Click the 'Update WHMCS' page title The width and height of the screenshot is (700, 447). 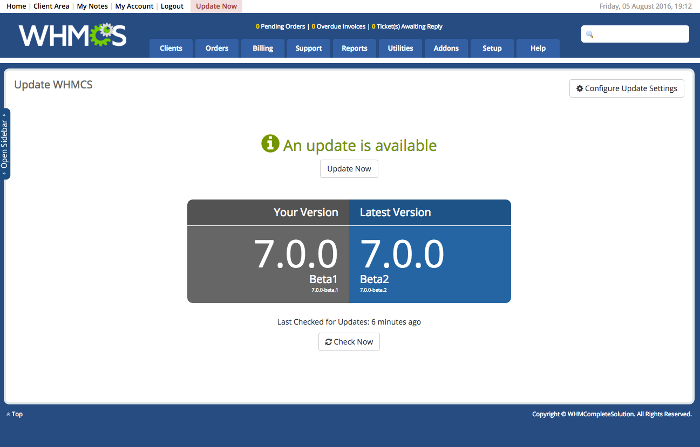click(x=53, y=85)
